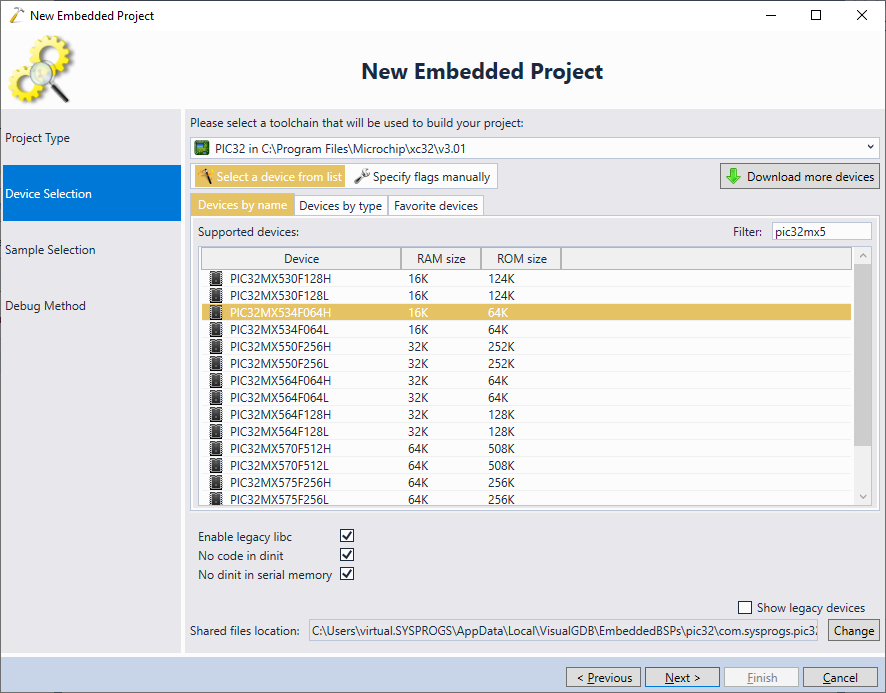Image resolution: width=886 pixels, height=693 pixels.
Task: Select device PIC32MX534F064L
Action: click(x=526, y=330)
